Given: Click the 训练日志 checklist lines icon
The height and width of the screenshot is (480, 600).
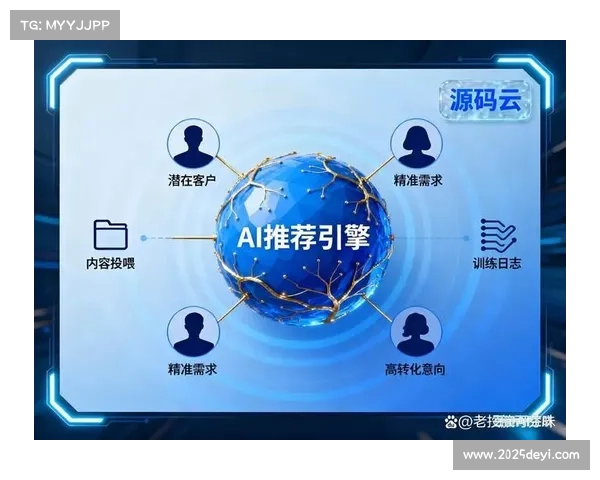Looking at the screenshot, I should (497, 235).
